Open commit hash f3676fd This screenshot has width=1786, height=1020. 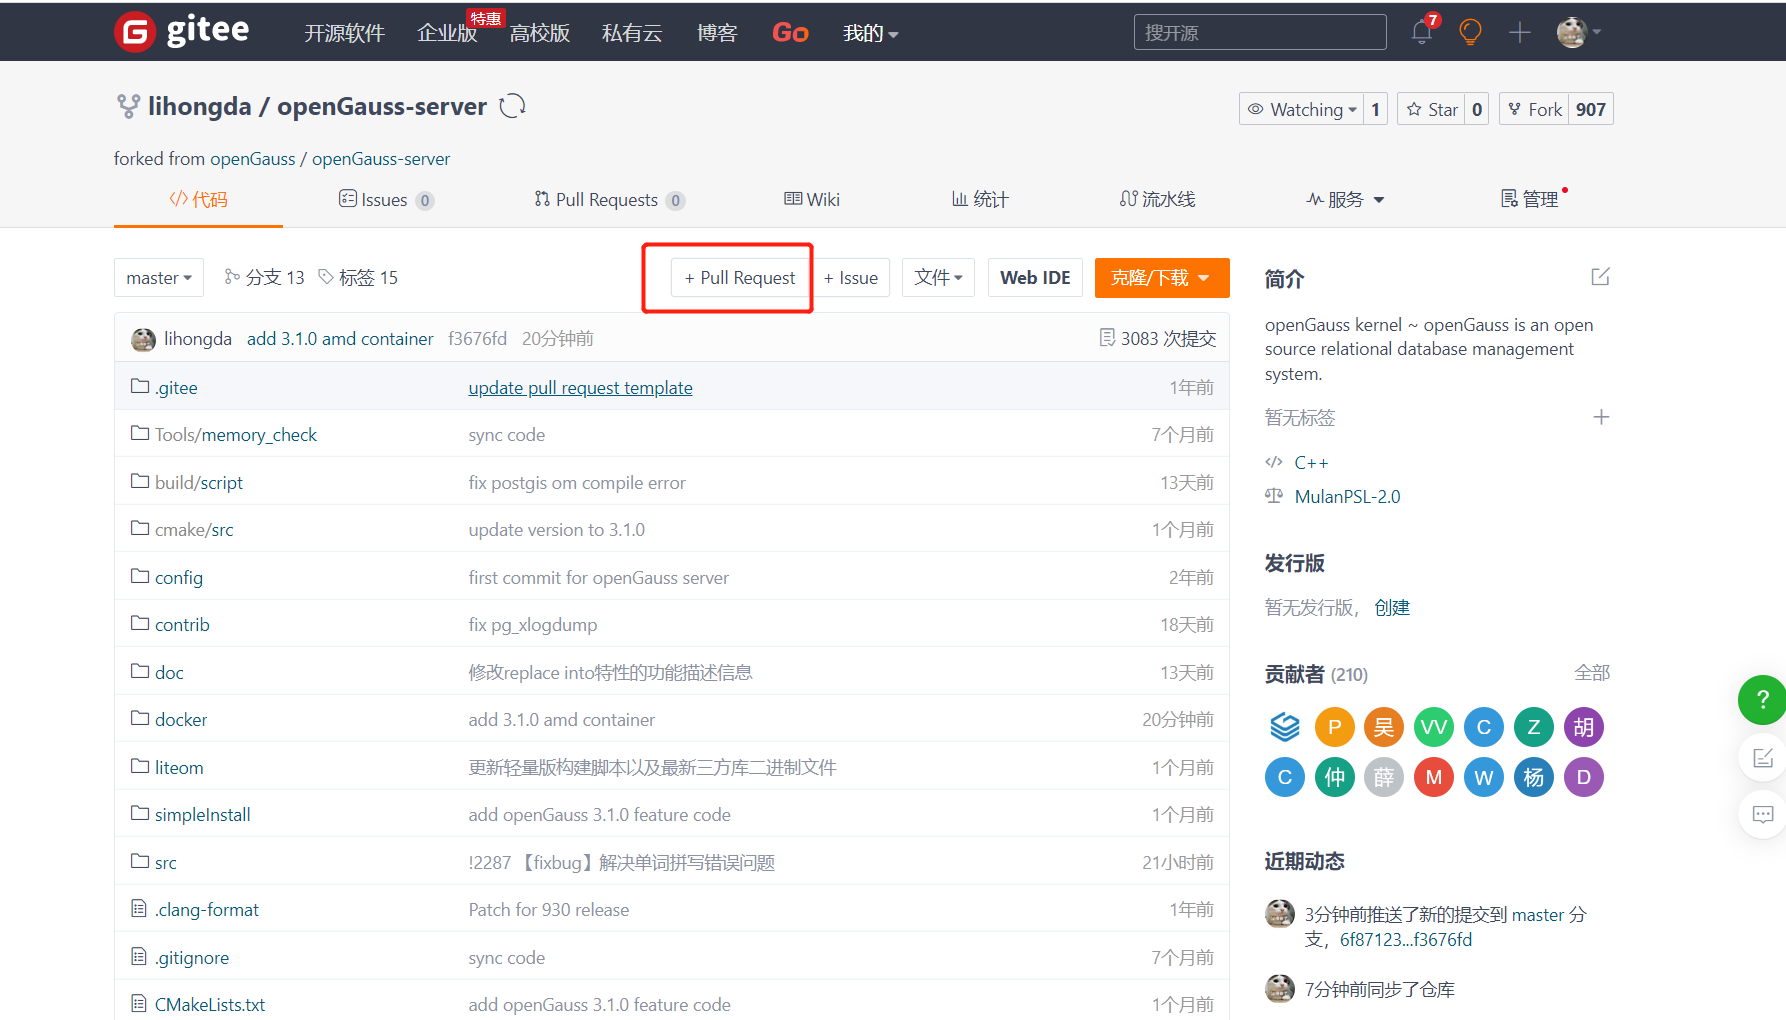(477, 339)
